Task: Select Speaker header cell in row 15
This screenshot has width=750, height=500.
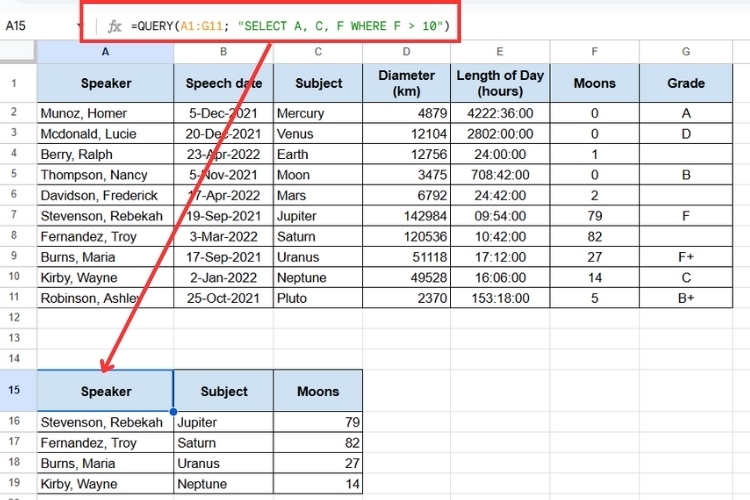Action: point(105,391)
